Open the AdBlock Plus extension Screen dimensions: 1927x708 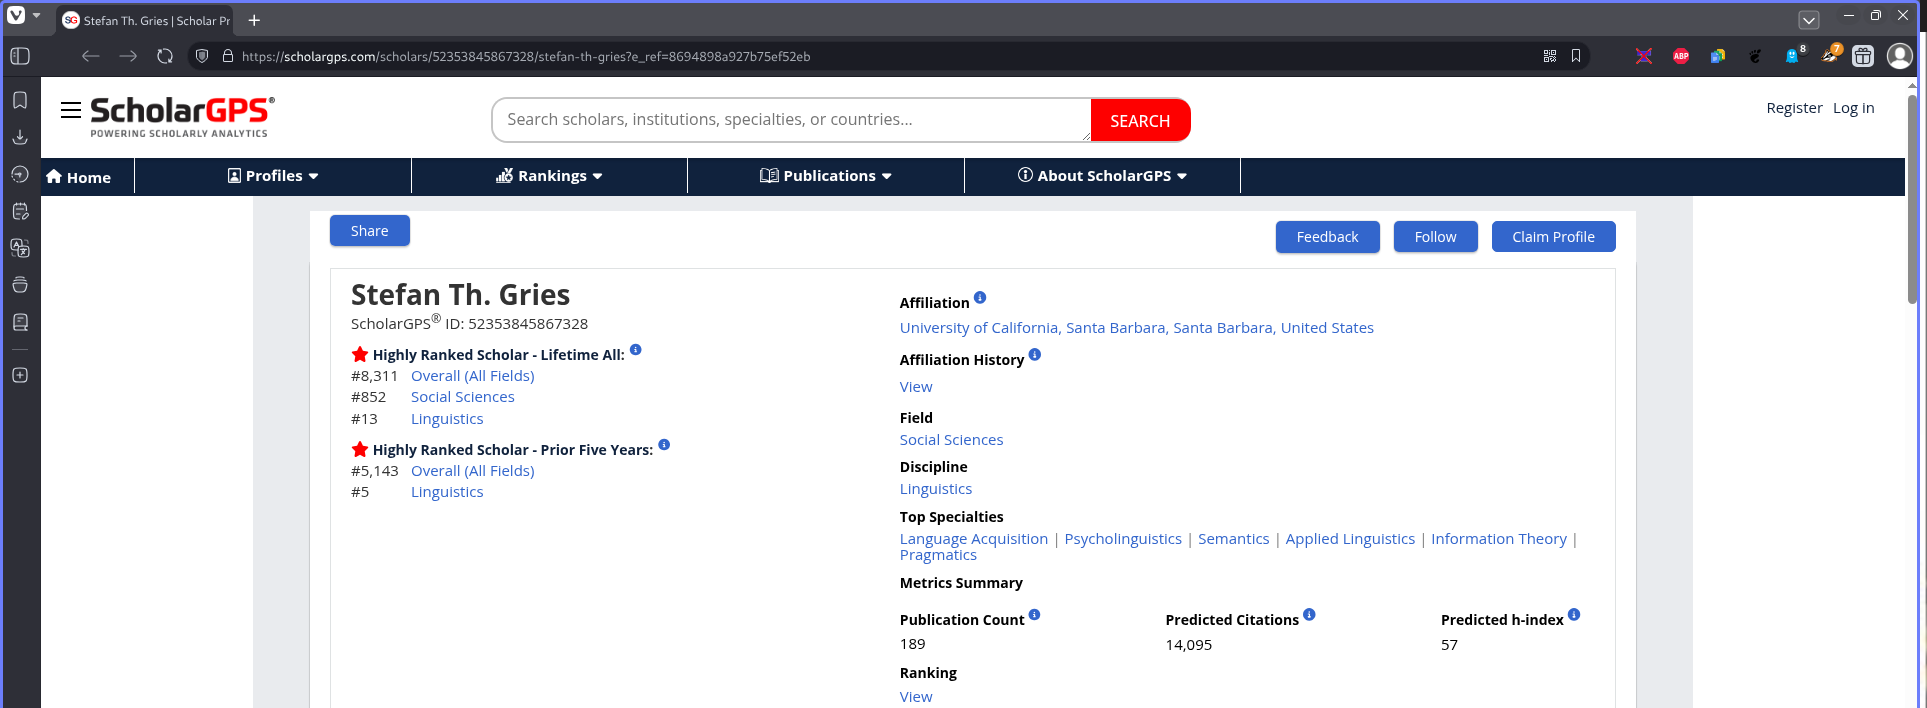(1681, 56)
